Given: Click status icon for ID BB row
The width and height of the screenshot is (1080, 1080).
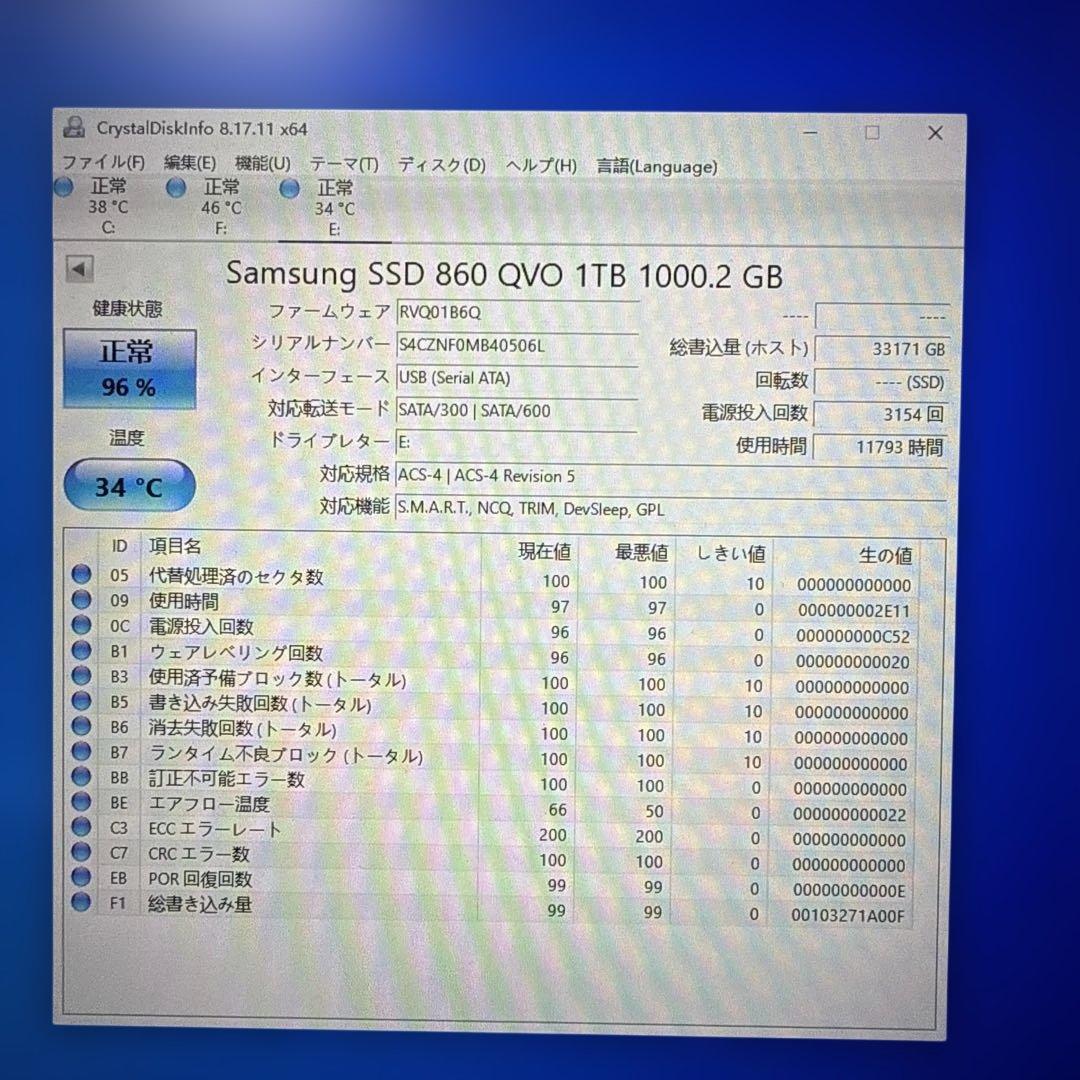Looking at the screenshot, I should 81,776.
